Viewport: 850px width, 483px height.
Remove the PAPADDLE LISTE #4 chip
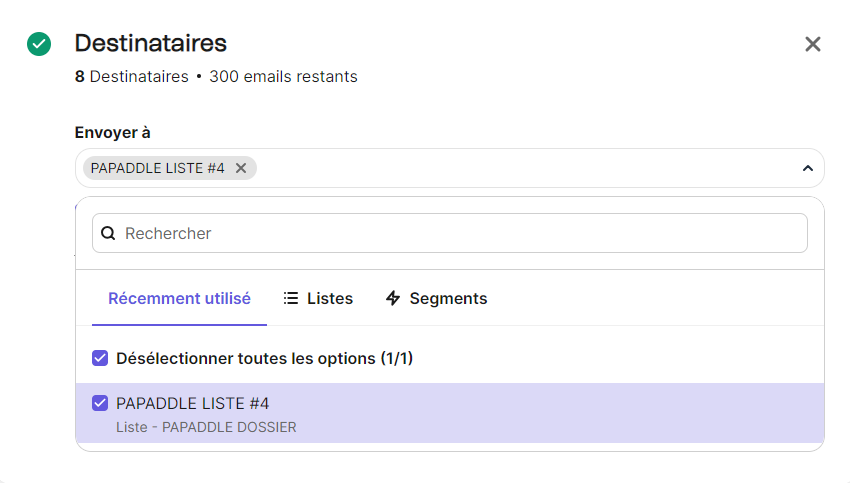(x=241, y=168)
